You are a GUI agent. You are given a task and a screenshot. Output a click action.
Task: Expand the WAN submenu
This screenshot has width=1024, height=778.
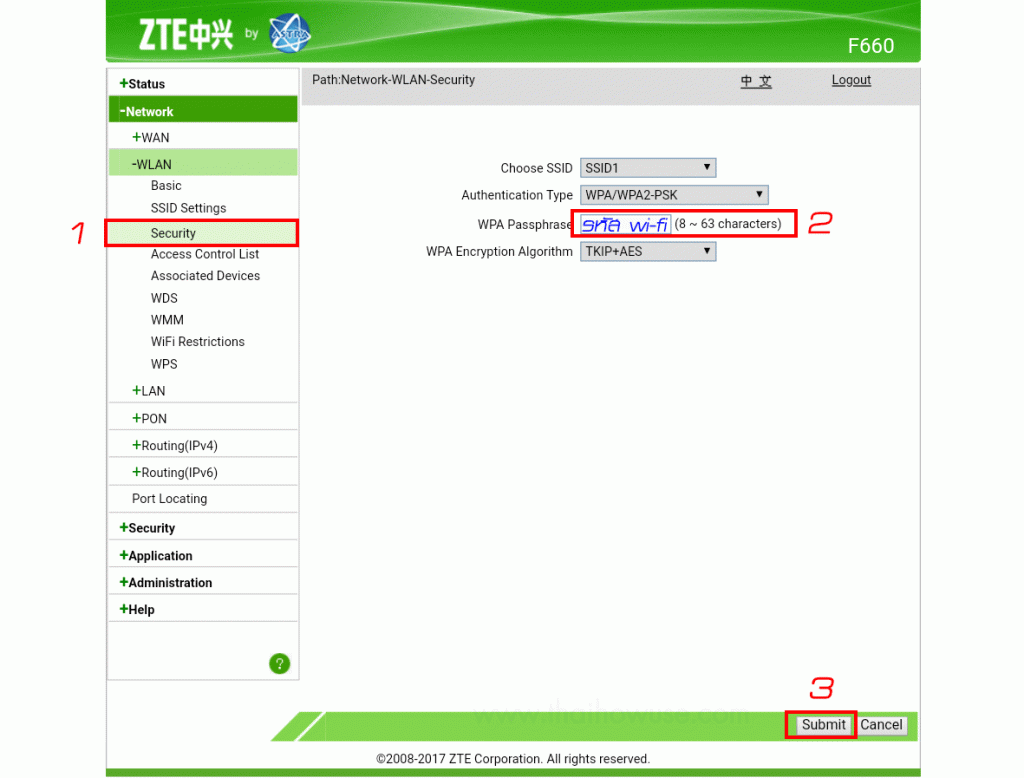[151, 137]
